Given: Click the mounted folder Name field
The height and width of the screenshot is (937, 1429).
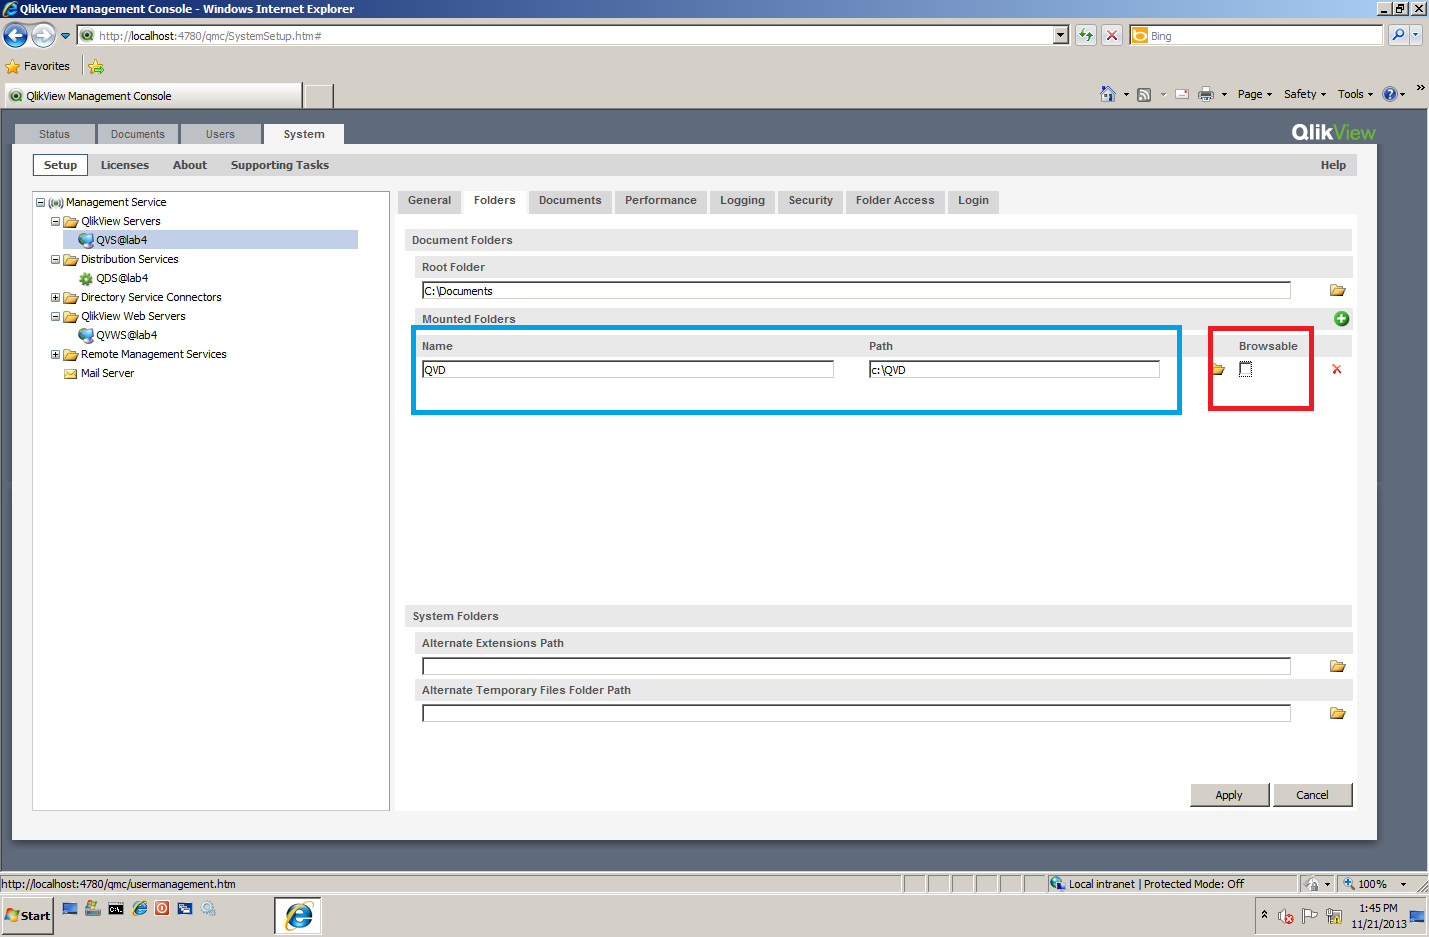Looking at the screenshot, I should click(x=628, y=370).
